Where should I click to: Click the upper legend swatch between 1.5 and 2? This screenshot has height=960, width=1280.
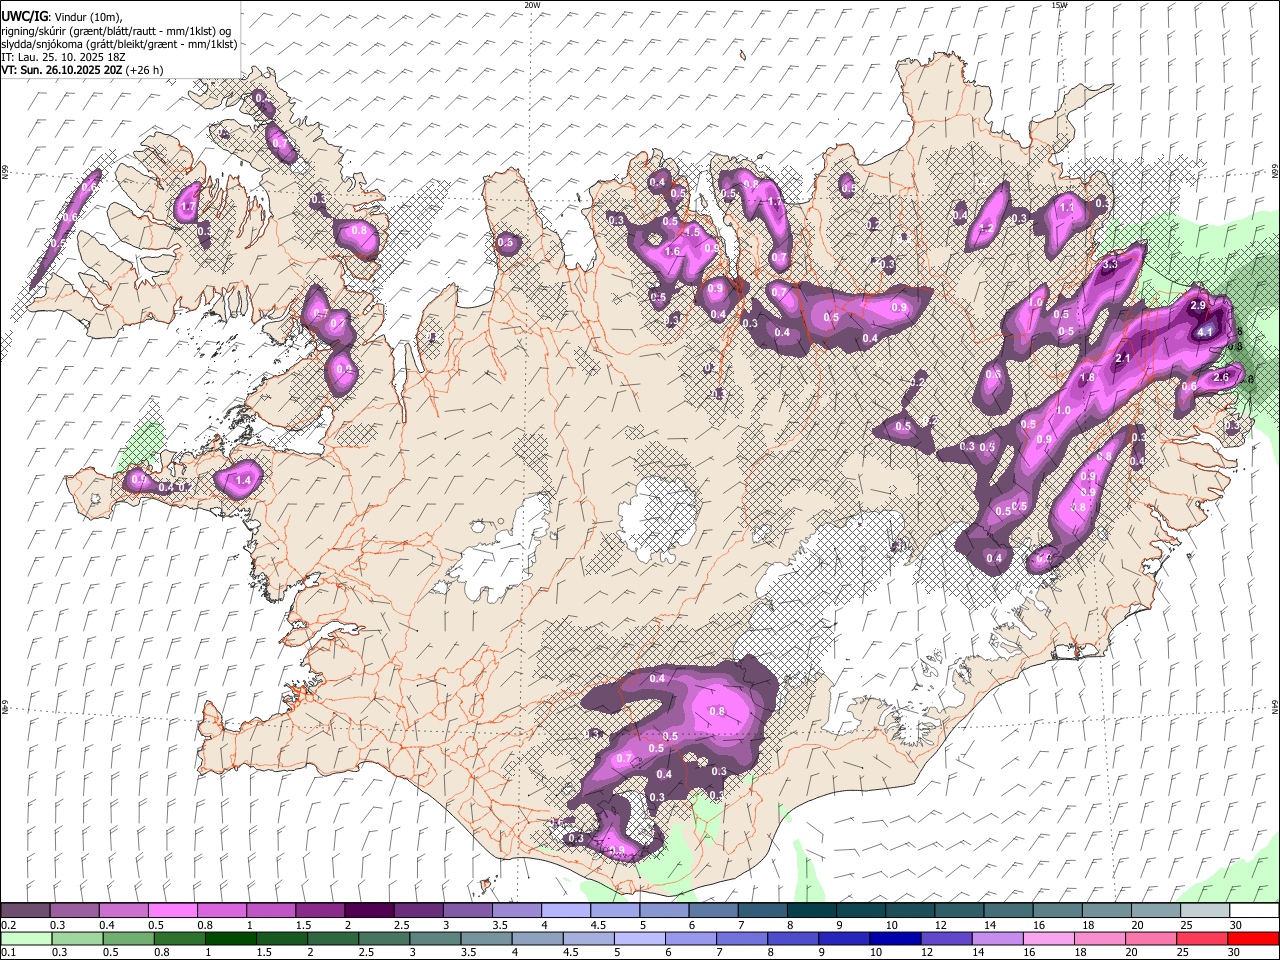(320, 911)
